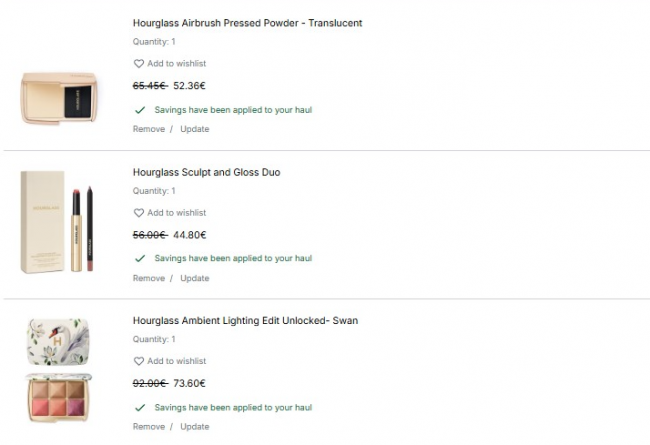
Task: Click heart icon for Ambient Lighting Edit Swan
Action: click(139, 361)
